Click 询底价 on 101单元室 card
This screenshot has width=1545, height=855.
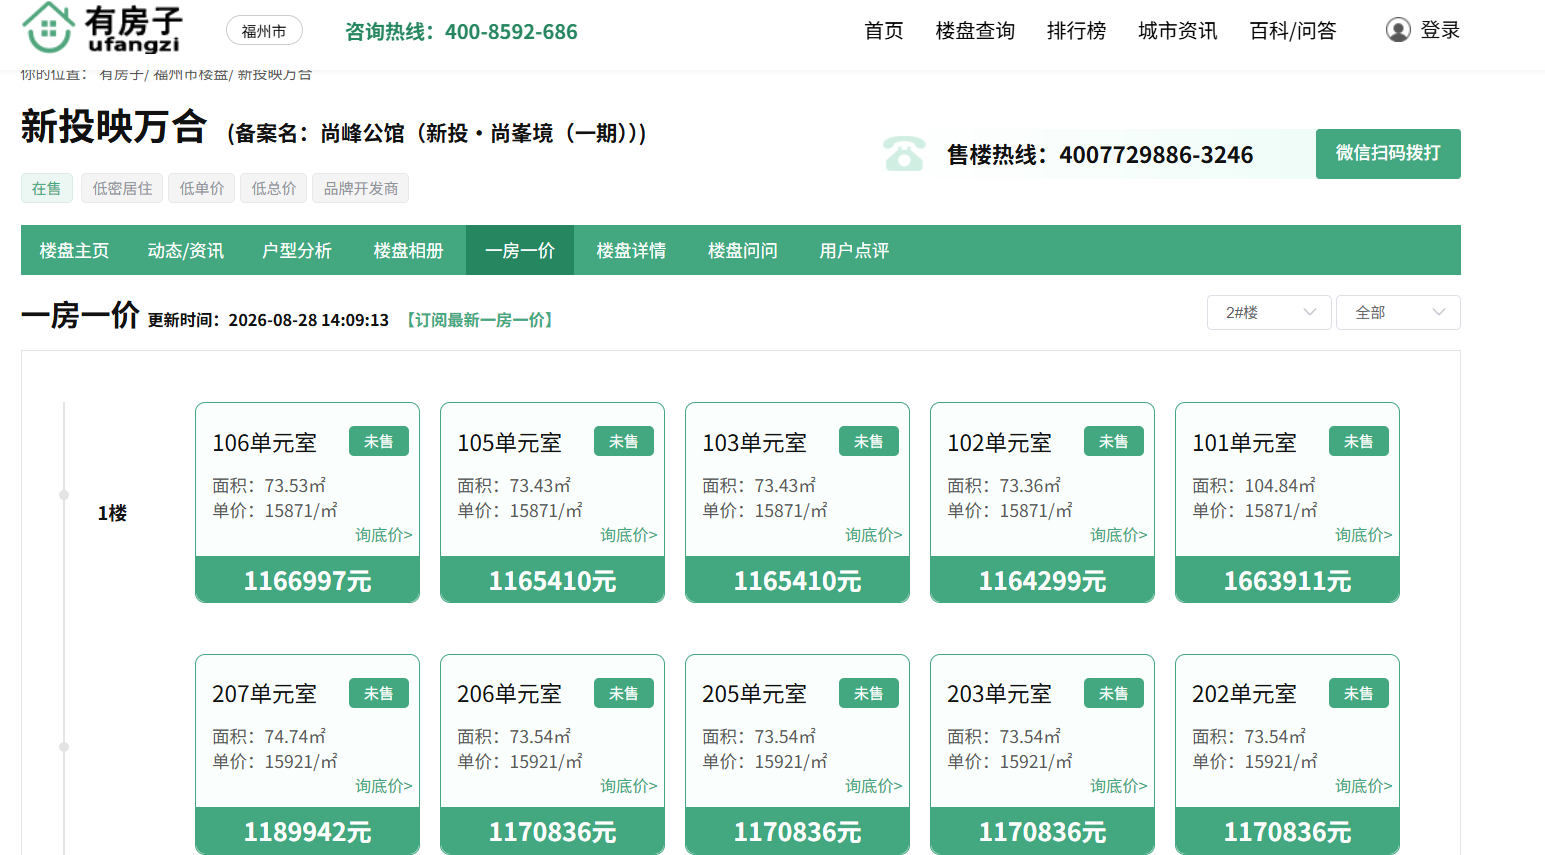click(x=1364, y=535)
